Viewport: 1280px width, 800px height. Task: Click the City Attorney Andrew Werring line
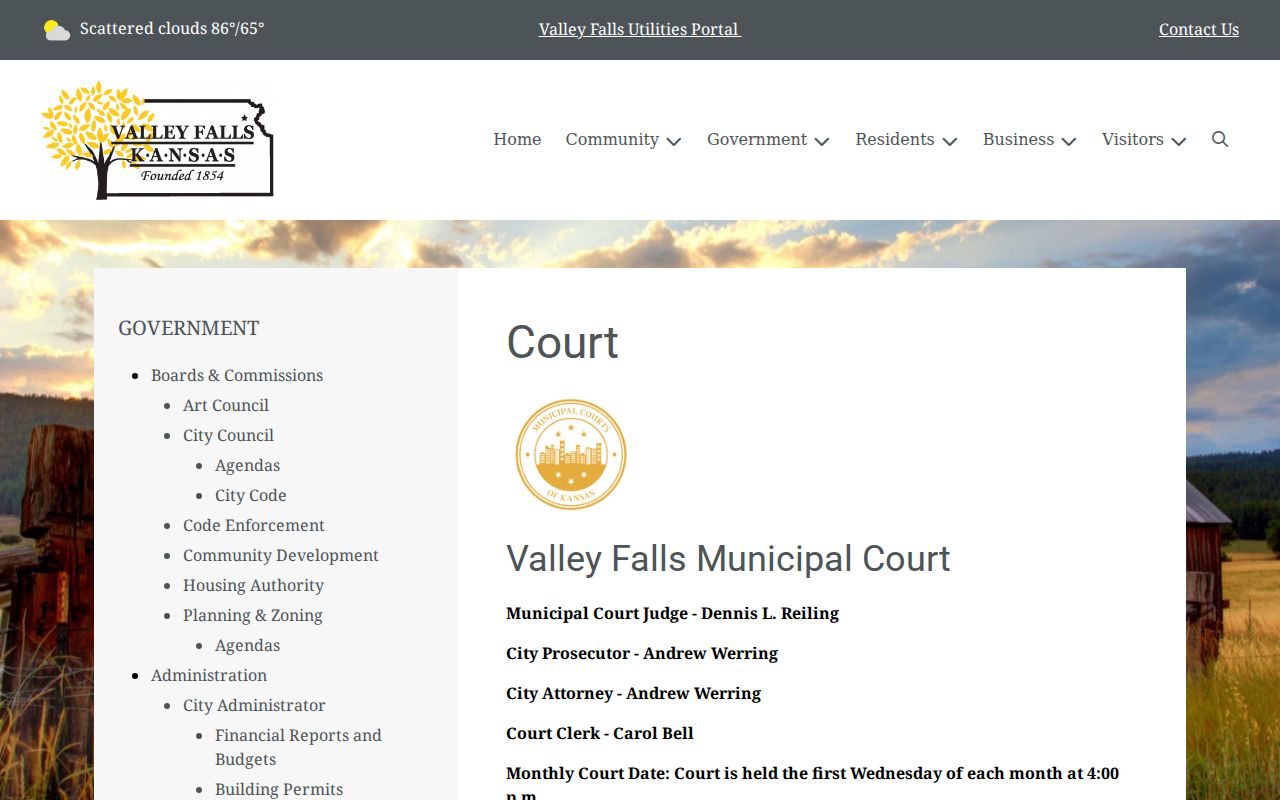coord(633,693)
